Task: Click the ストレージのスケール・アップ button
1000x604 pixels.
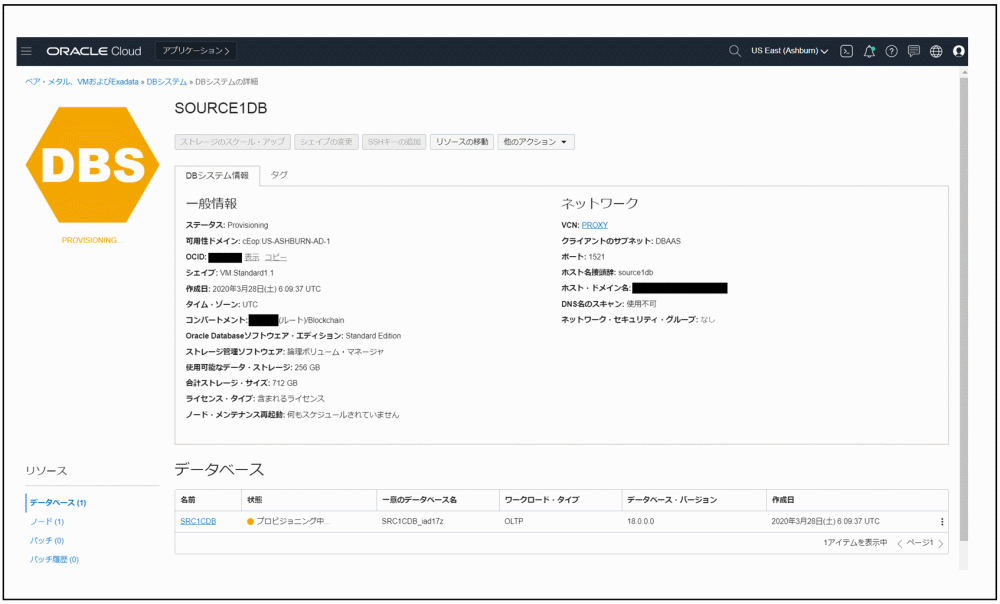Action: pos(233,142)
